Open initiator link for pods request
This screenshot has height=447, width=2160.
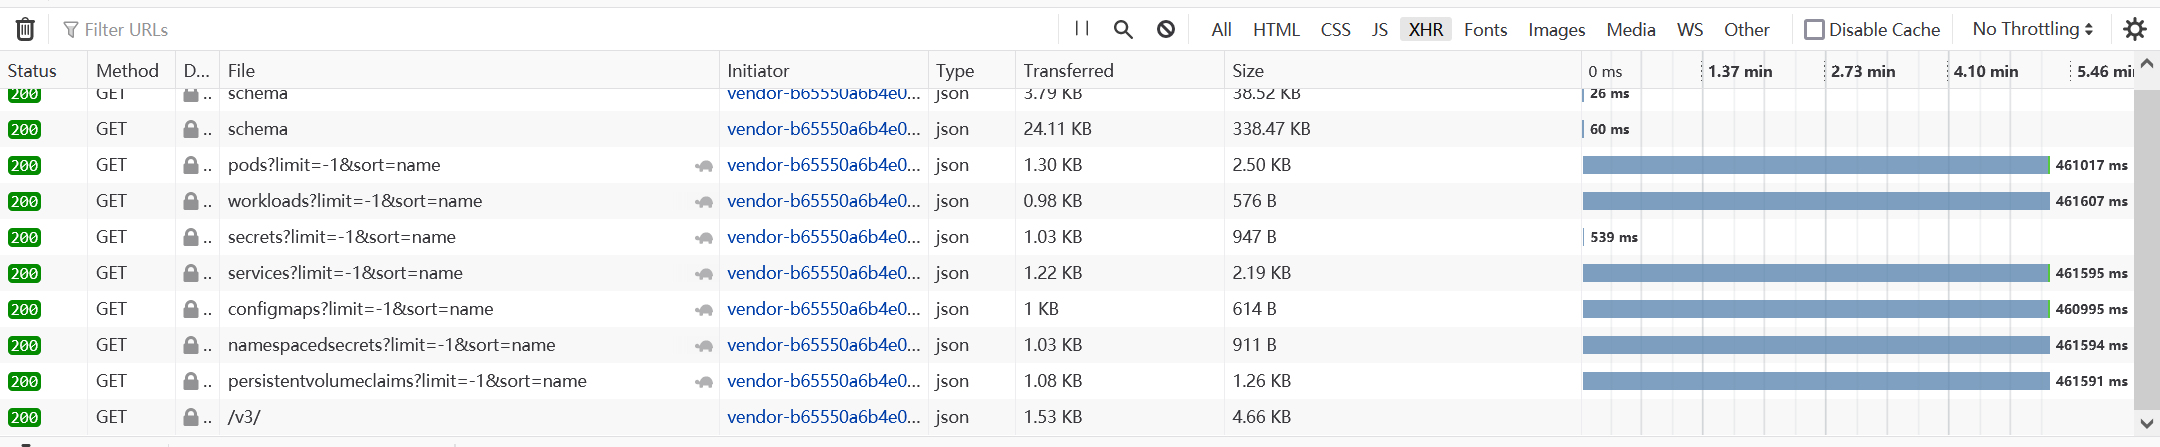pos(824,165)
